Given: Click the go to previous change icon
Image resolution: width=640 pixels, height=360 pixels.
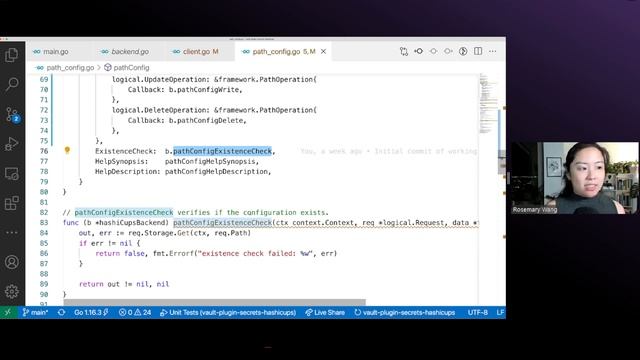Looking at the screenshot, I should tap(418, 51).
